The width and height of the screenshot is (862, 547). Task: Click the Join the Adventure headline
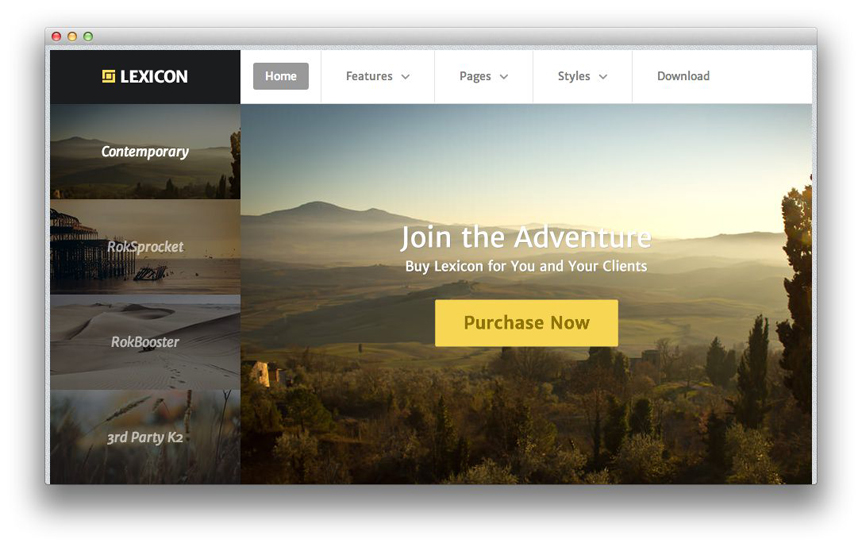pyautogui.click(x=526, y=237)
